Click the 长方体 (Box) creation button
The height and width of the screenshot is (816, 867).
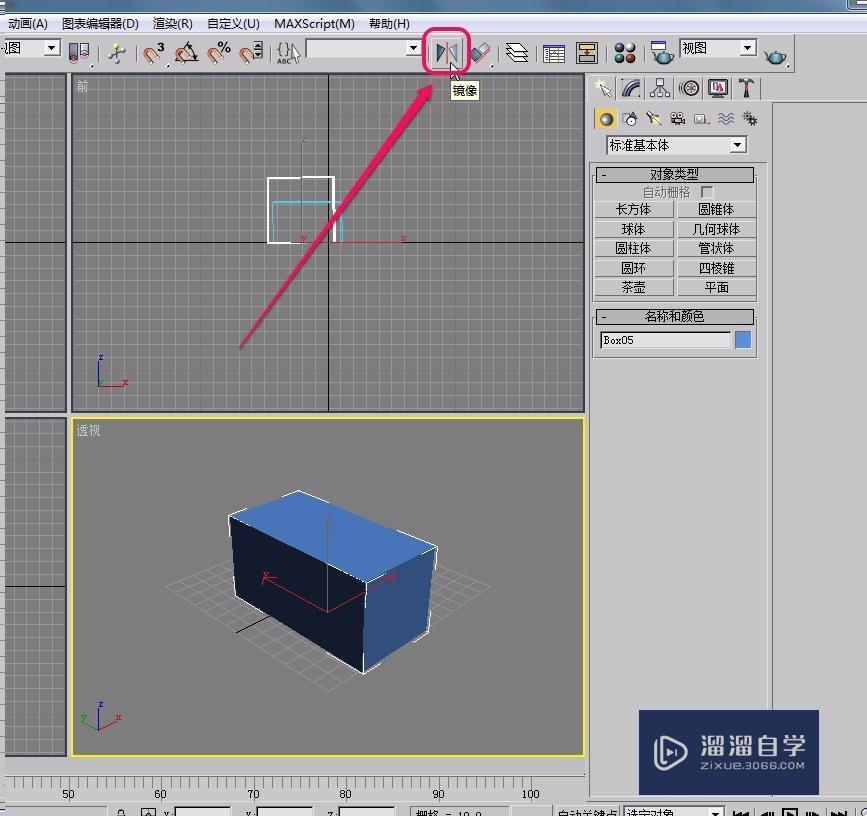[x=633, y=209]
